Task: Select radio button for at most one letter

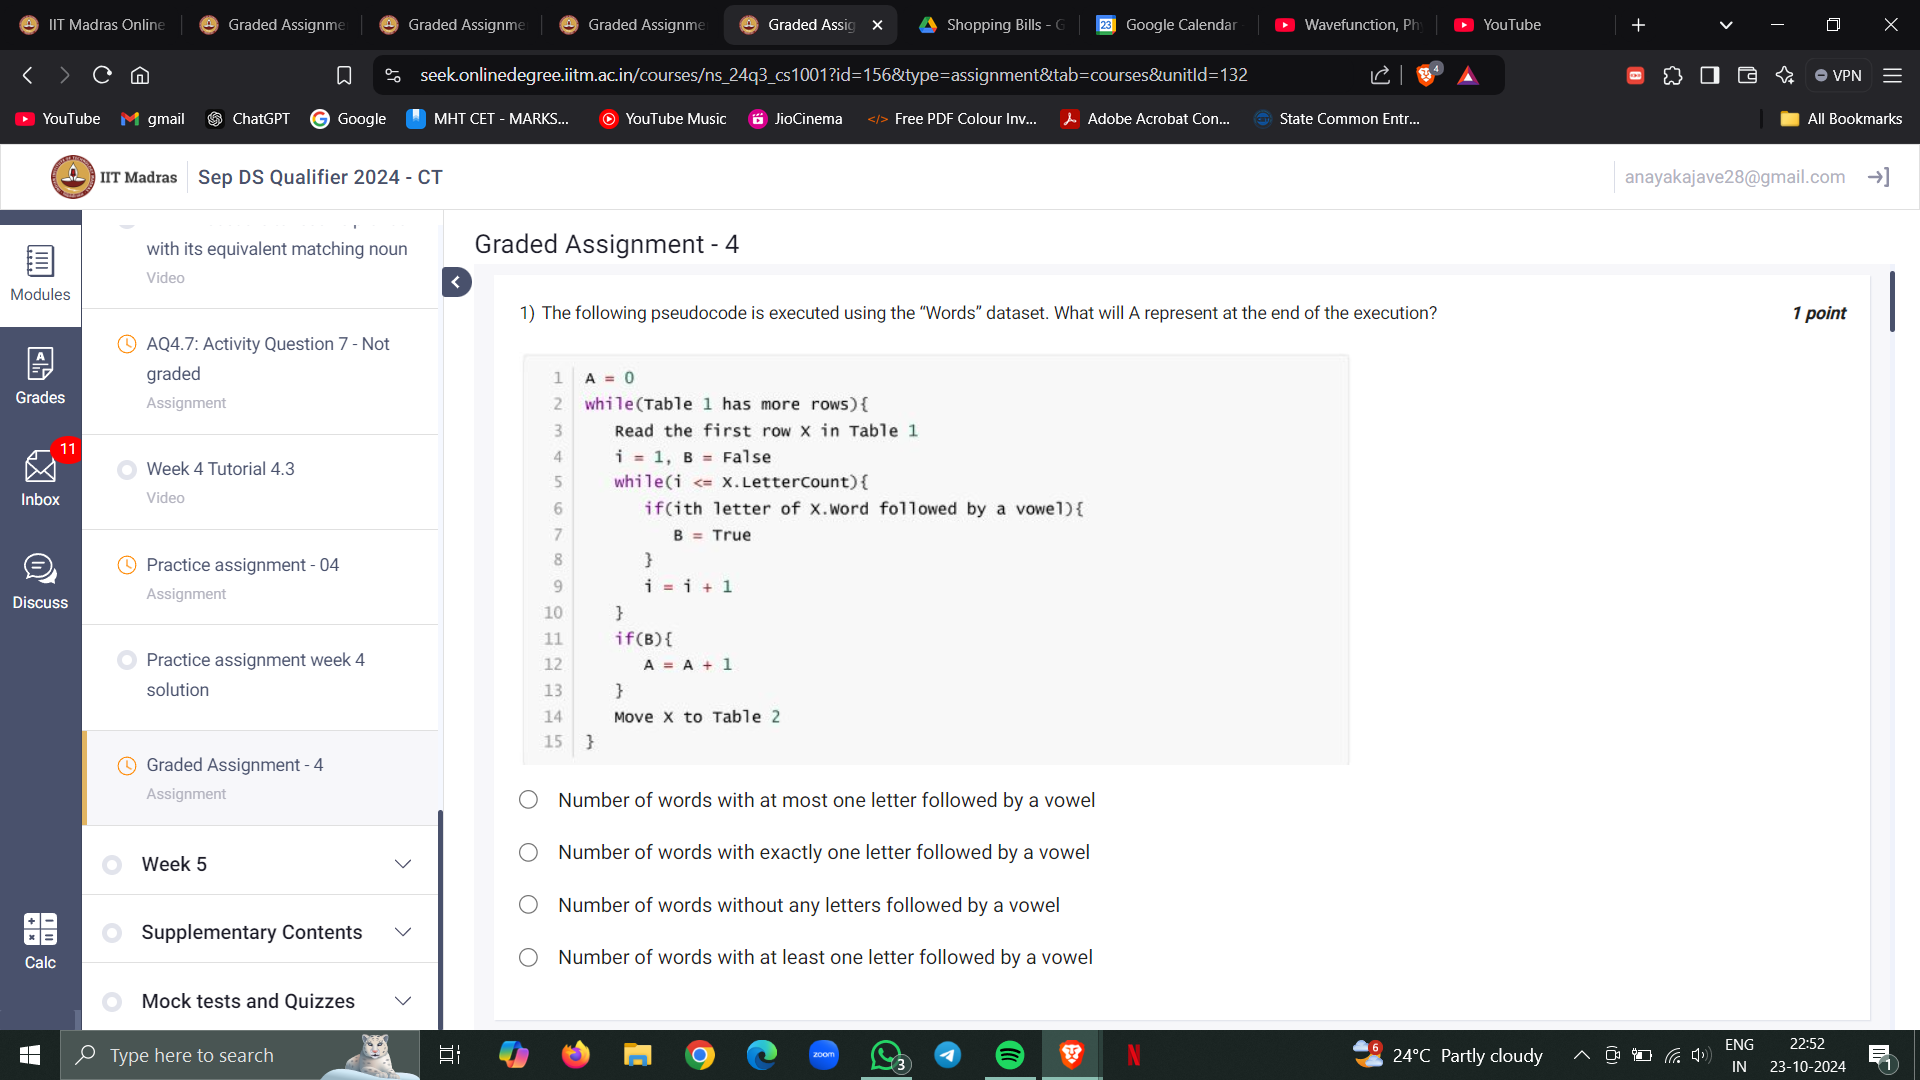Action: pos(531,799)
